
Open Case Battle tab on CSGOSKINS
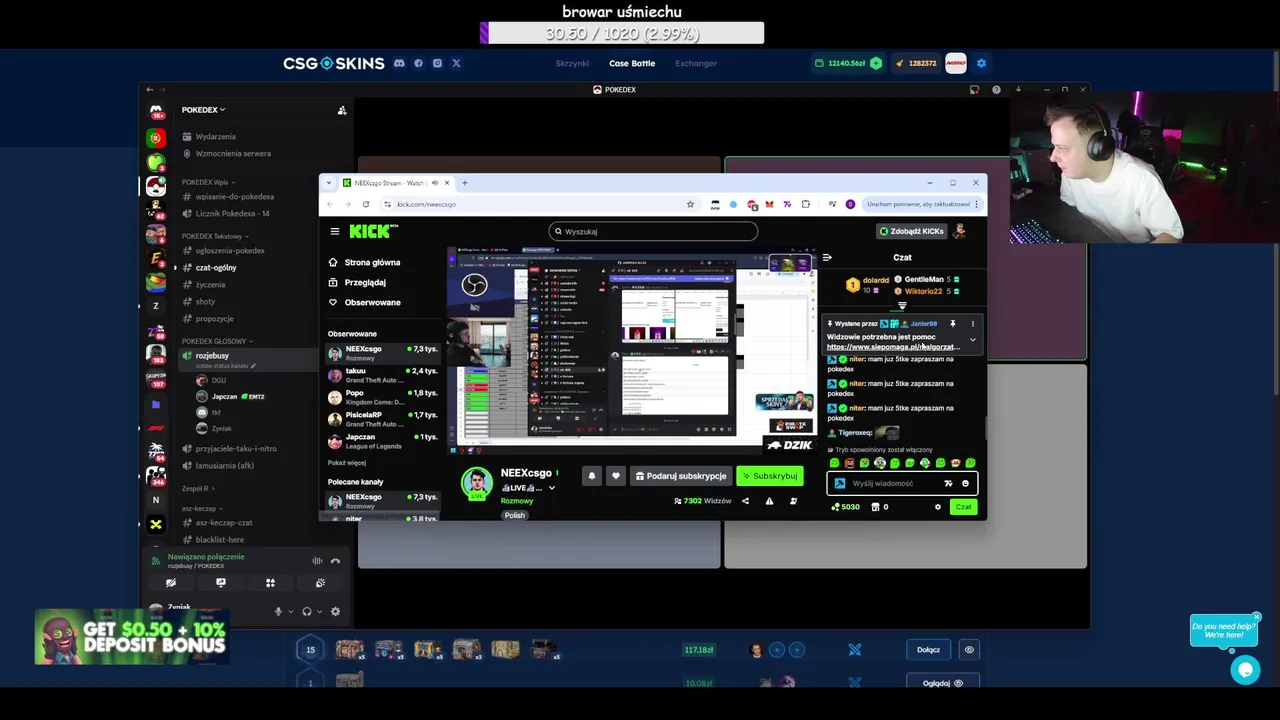(x=632, y=63)
